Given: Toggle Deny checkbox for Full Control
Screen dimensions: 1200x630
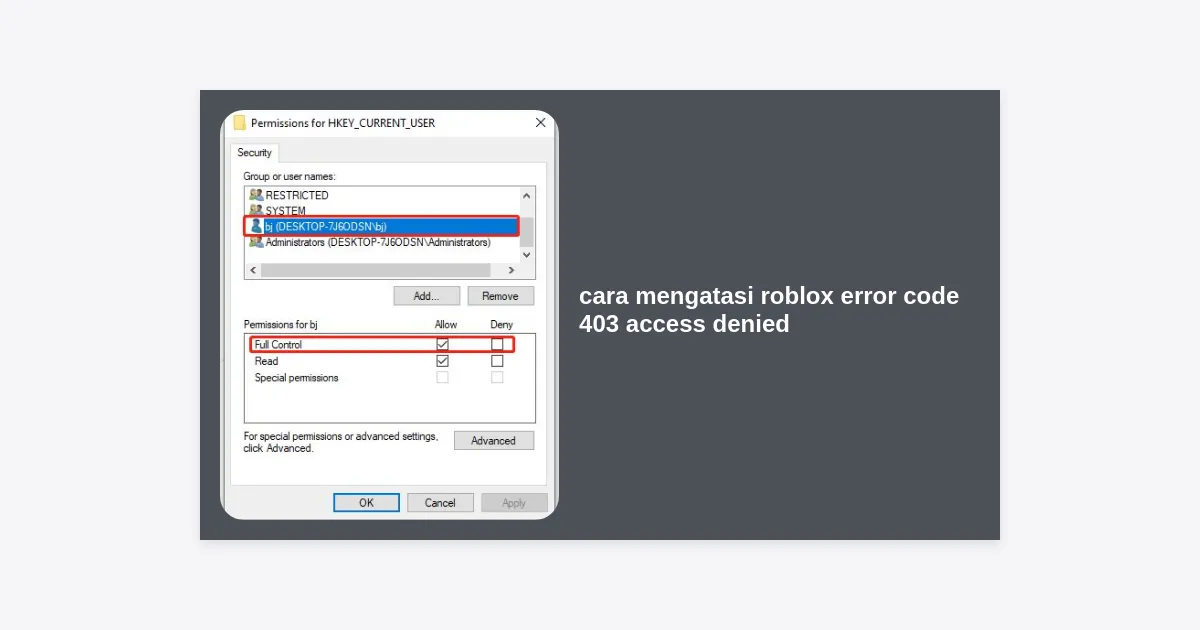Looking at the screenshot, I should point(497,344).
